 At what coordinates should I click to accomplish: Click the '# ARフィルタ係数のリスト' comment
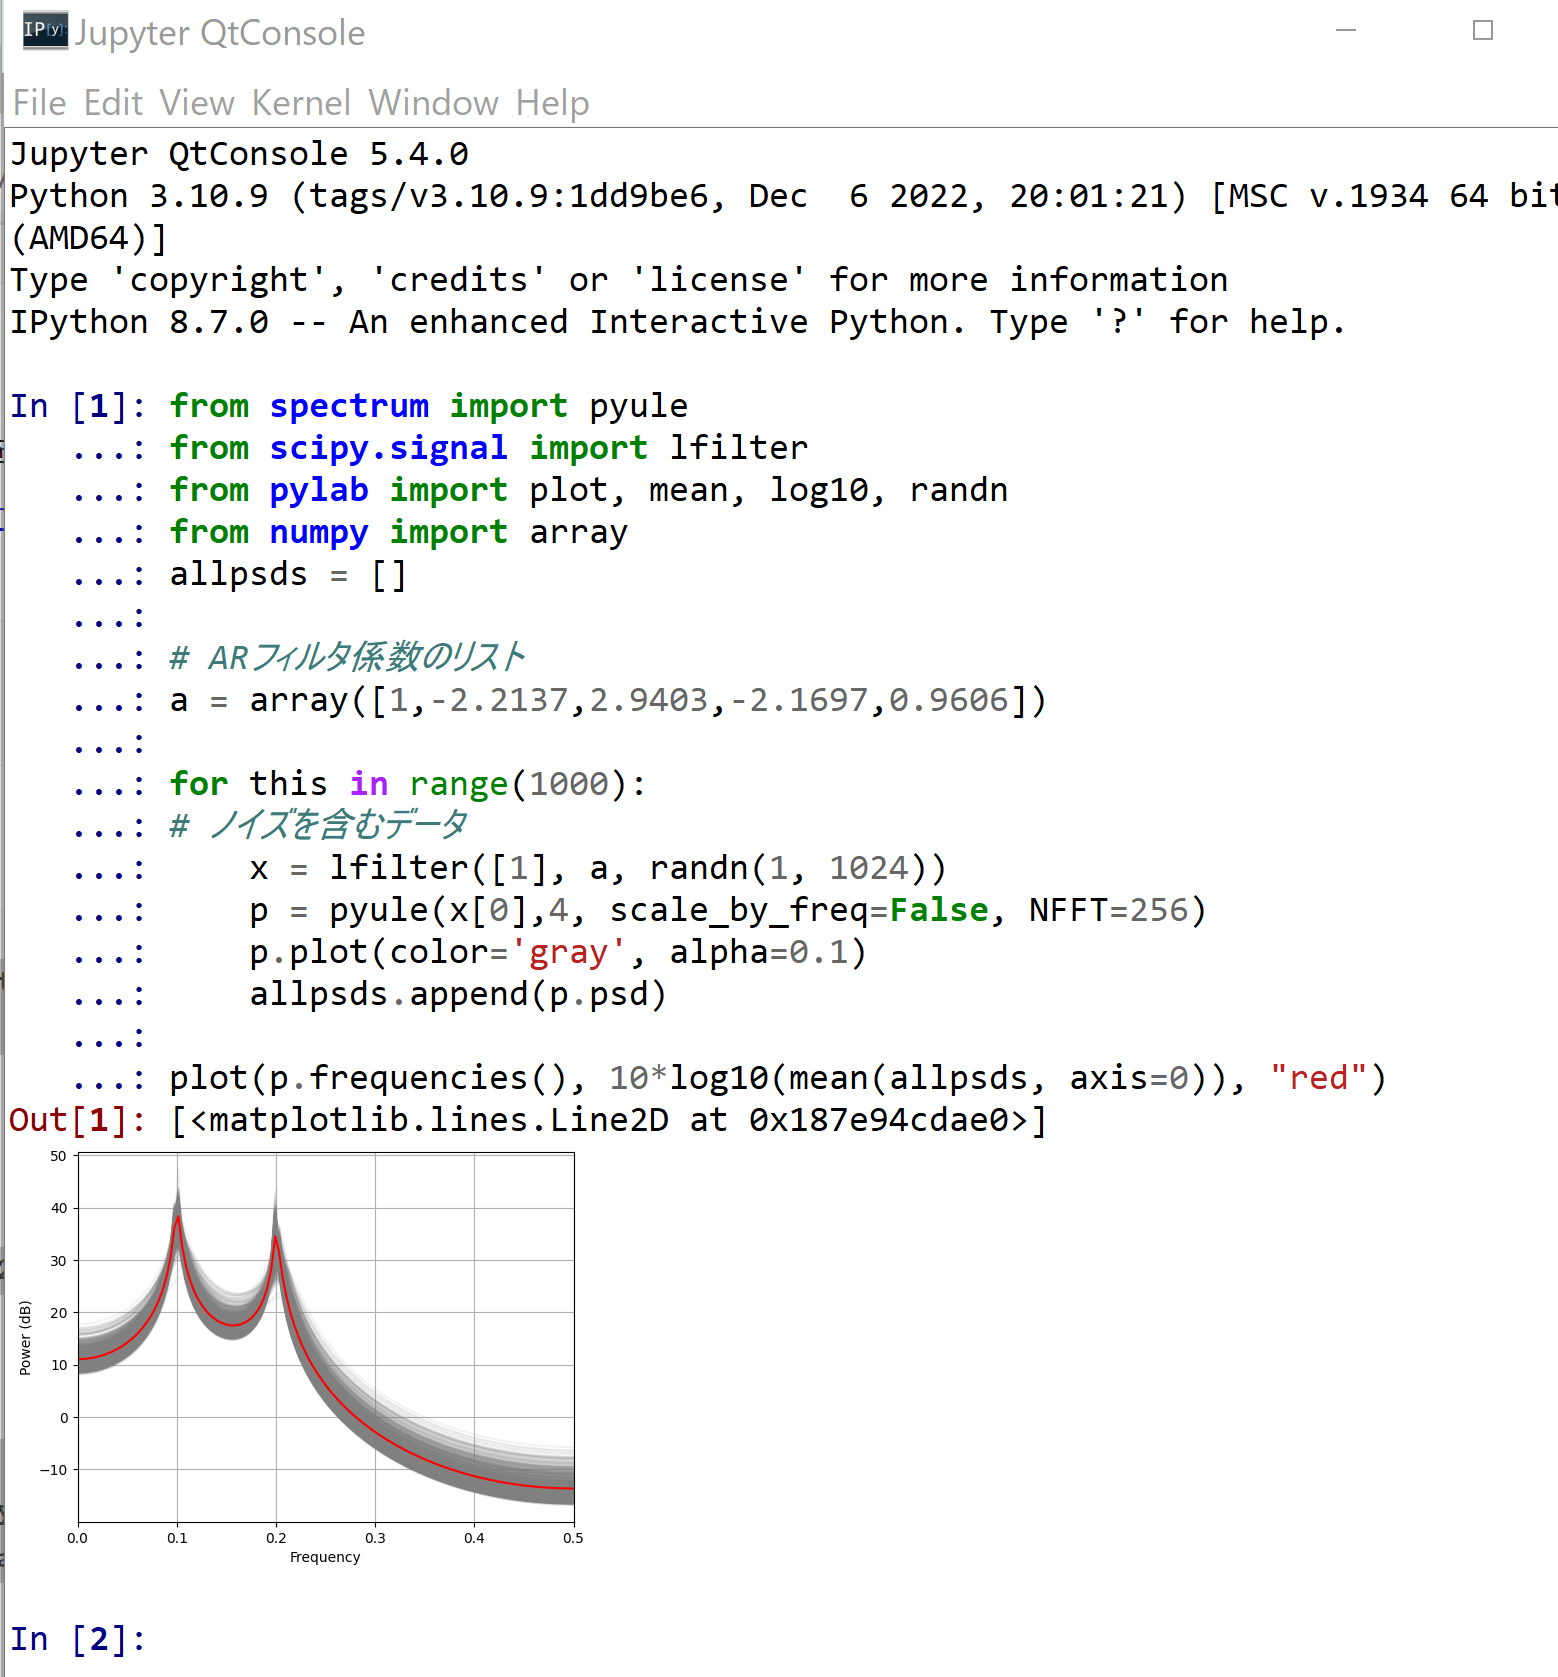pyautogui.click(x=348, y=658)
